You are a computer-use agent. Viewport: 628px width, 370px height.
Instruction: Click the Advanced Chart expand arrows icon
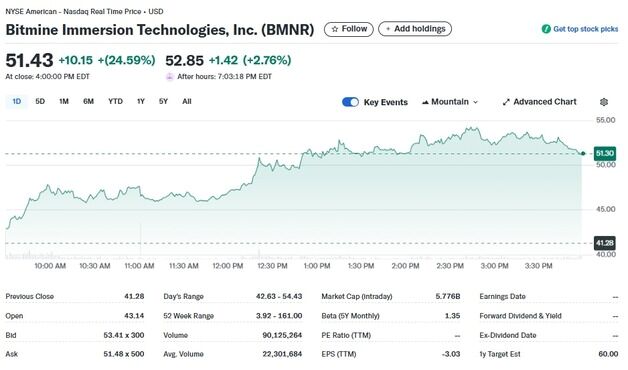[506, 102]
